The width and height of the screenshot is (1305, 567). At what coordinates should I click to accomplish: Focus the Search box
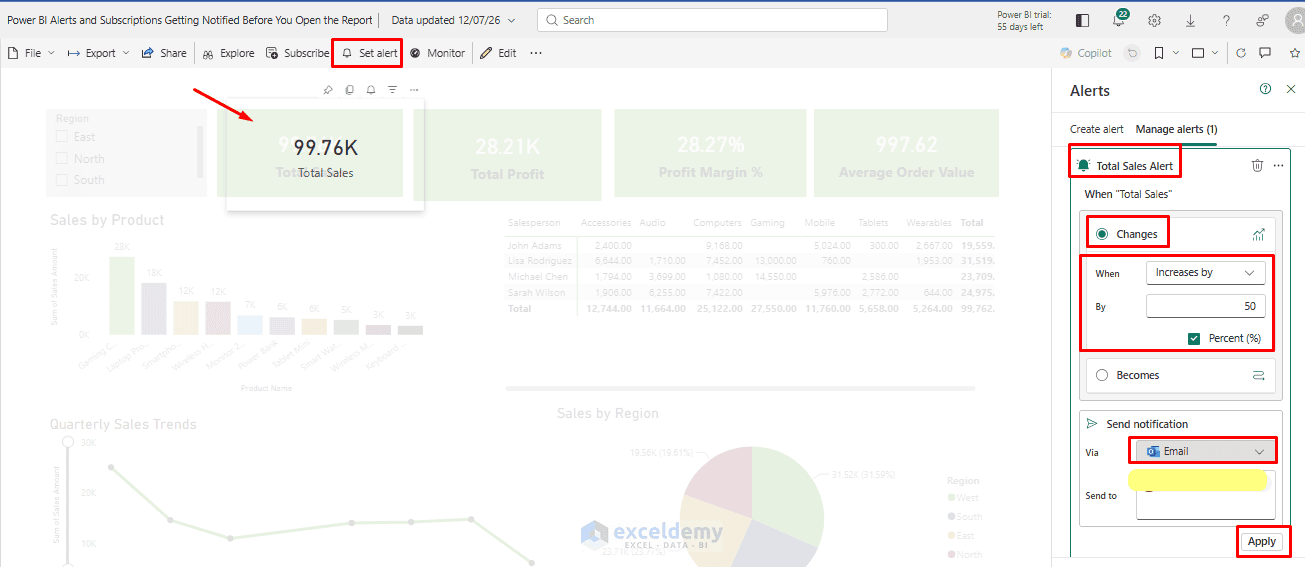coord(712,20)
